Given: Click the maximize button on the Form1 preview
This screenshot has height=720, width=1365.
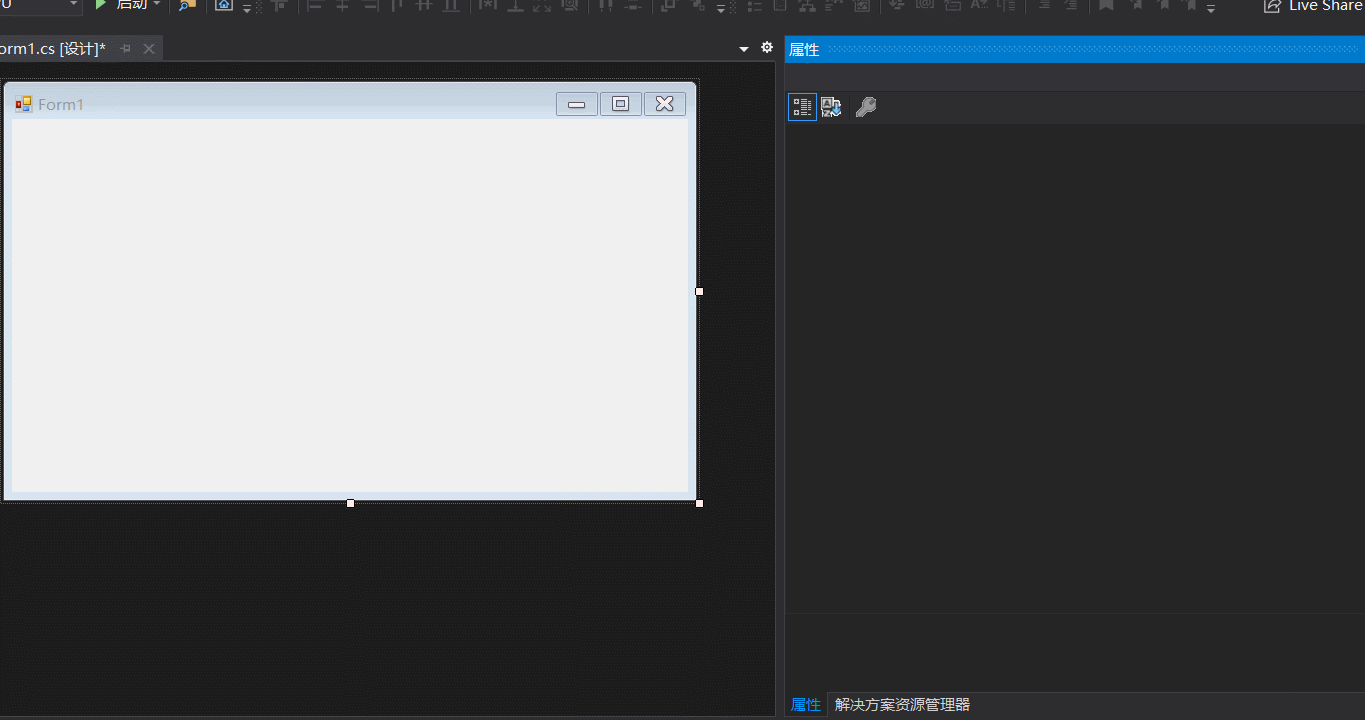Looking at the screenshot, I should 621,104.
